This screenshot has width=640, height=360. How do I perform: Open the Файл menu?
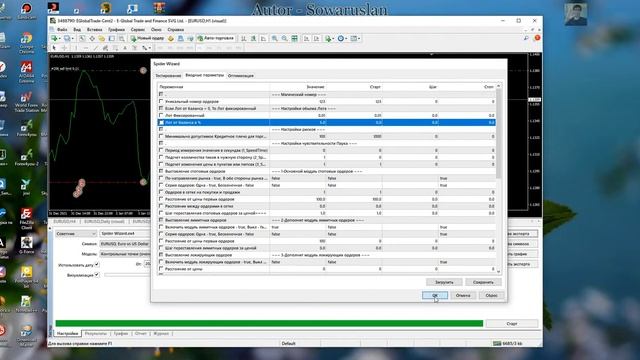[62, 30]
